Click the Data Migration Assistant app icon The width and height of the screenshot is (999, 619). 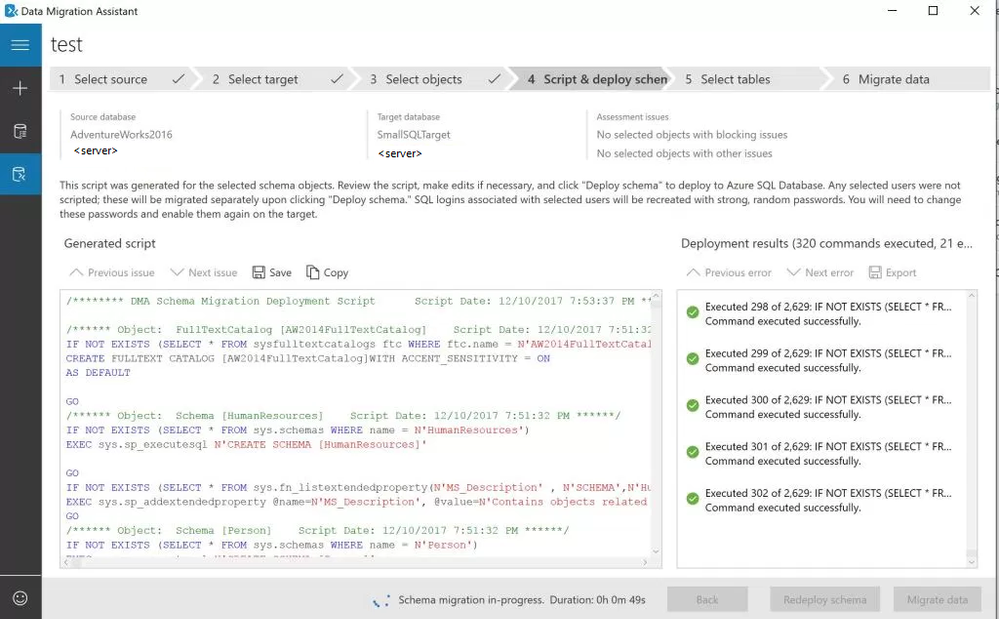(x=11, y=11)
